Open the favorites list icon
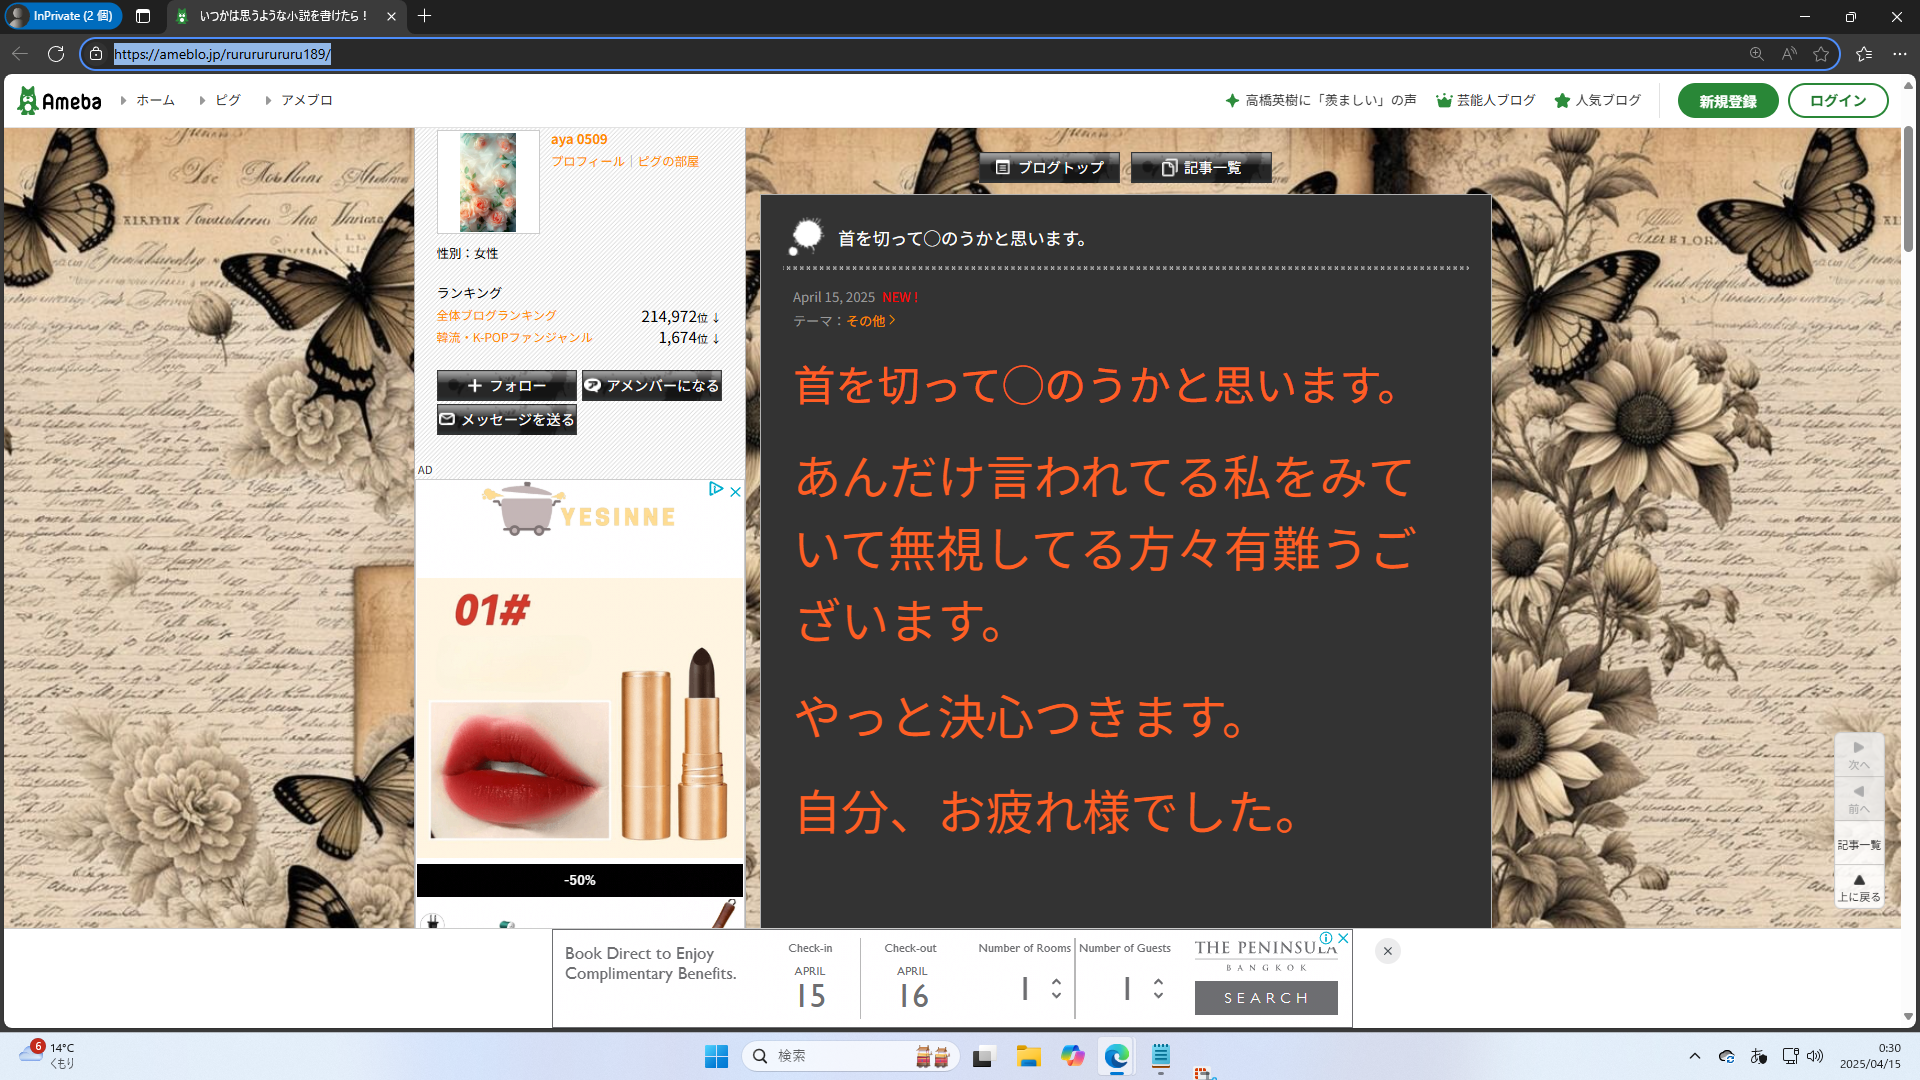This screenshot has width=1920, height=1080. pyautogui.click(x=1864, y=54)
